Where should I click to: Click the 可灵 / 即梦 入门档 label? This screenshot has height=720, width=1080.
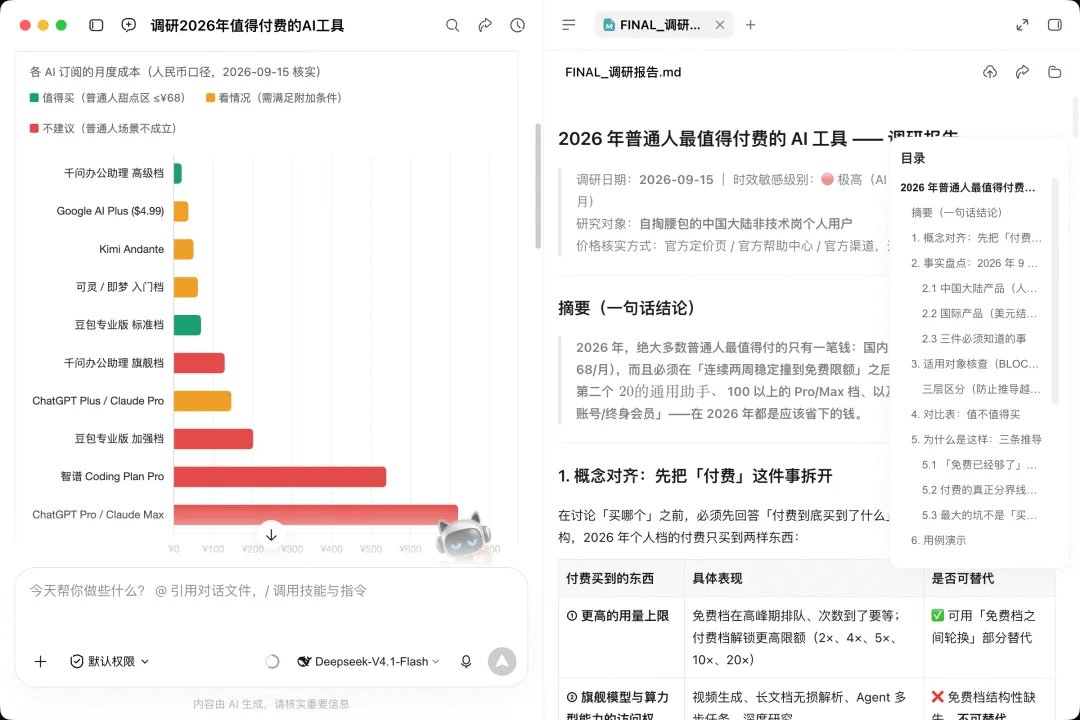pos(120,287)
